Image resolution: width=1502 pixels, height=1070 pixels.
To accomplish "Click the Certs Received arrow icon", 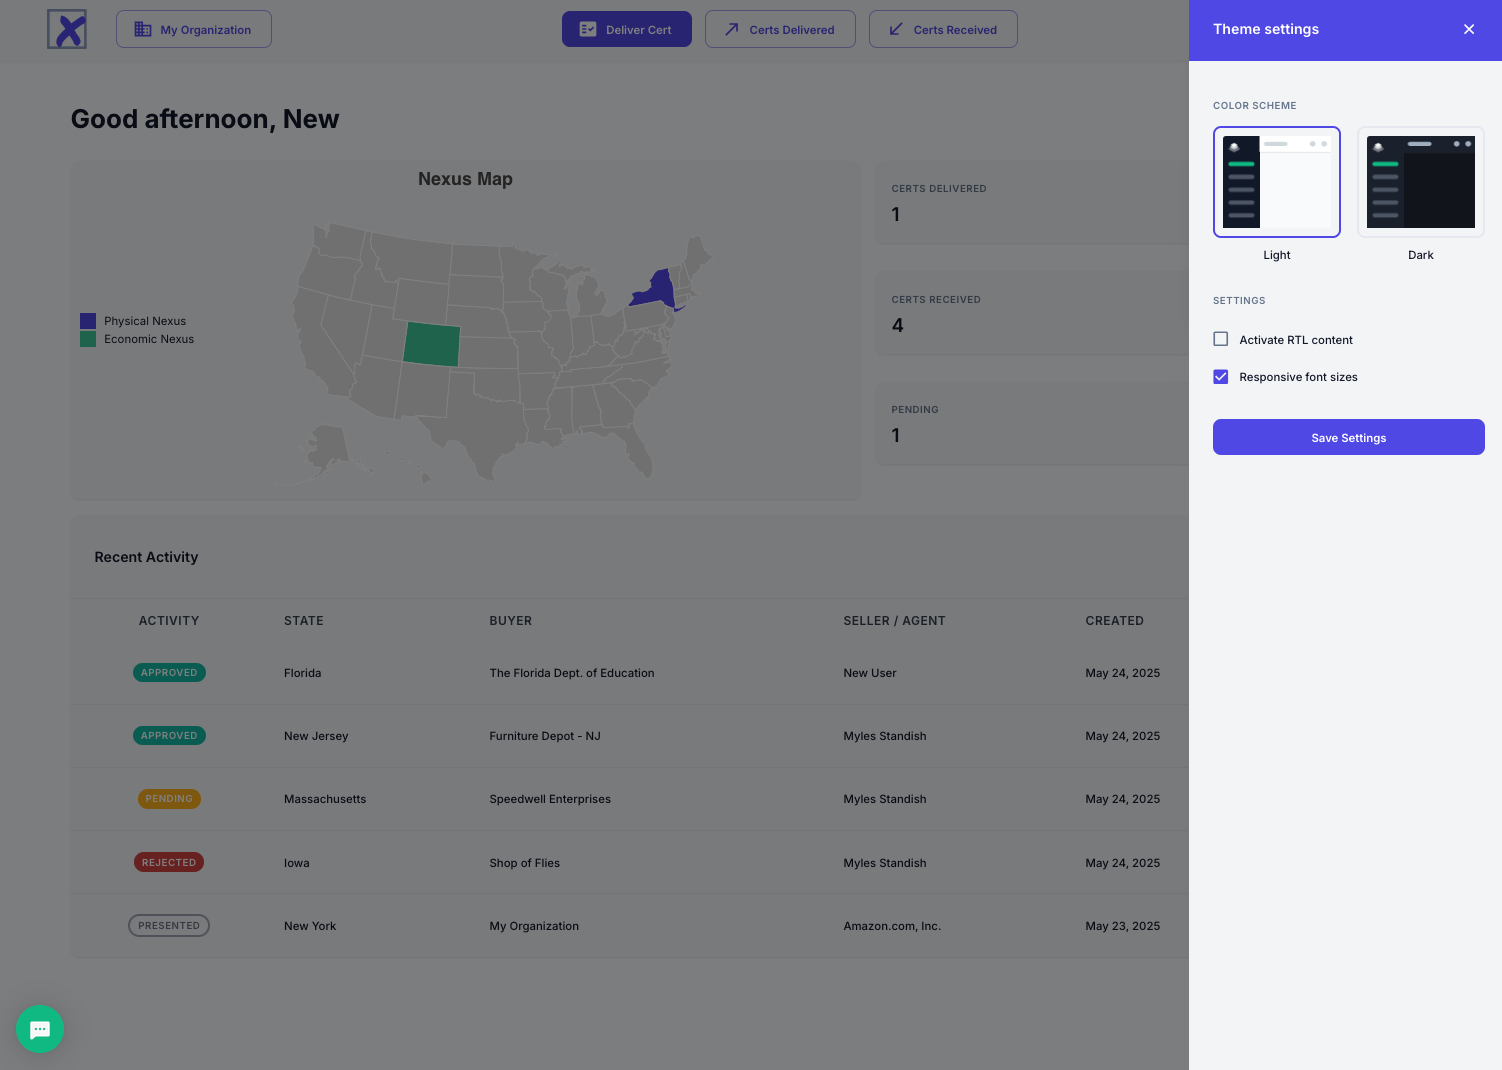I will tap(895, 30).
